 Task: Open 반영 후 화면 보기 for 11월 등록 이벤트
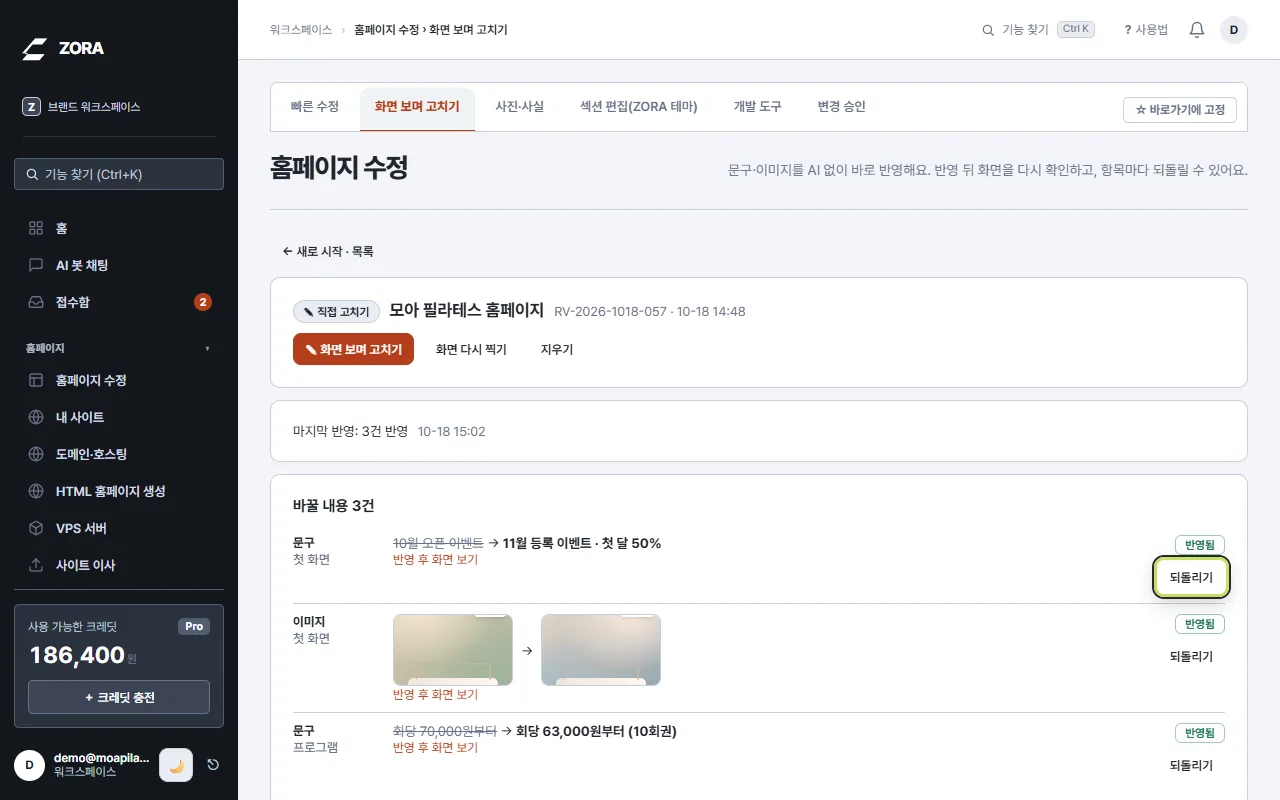[435, 560]
